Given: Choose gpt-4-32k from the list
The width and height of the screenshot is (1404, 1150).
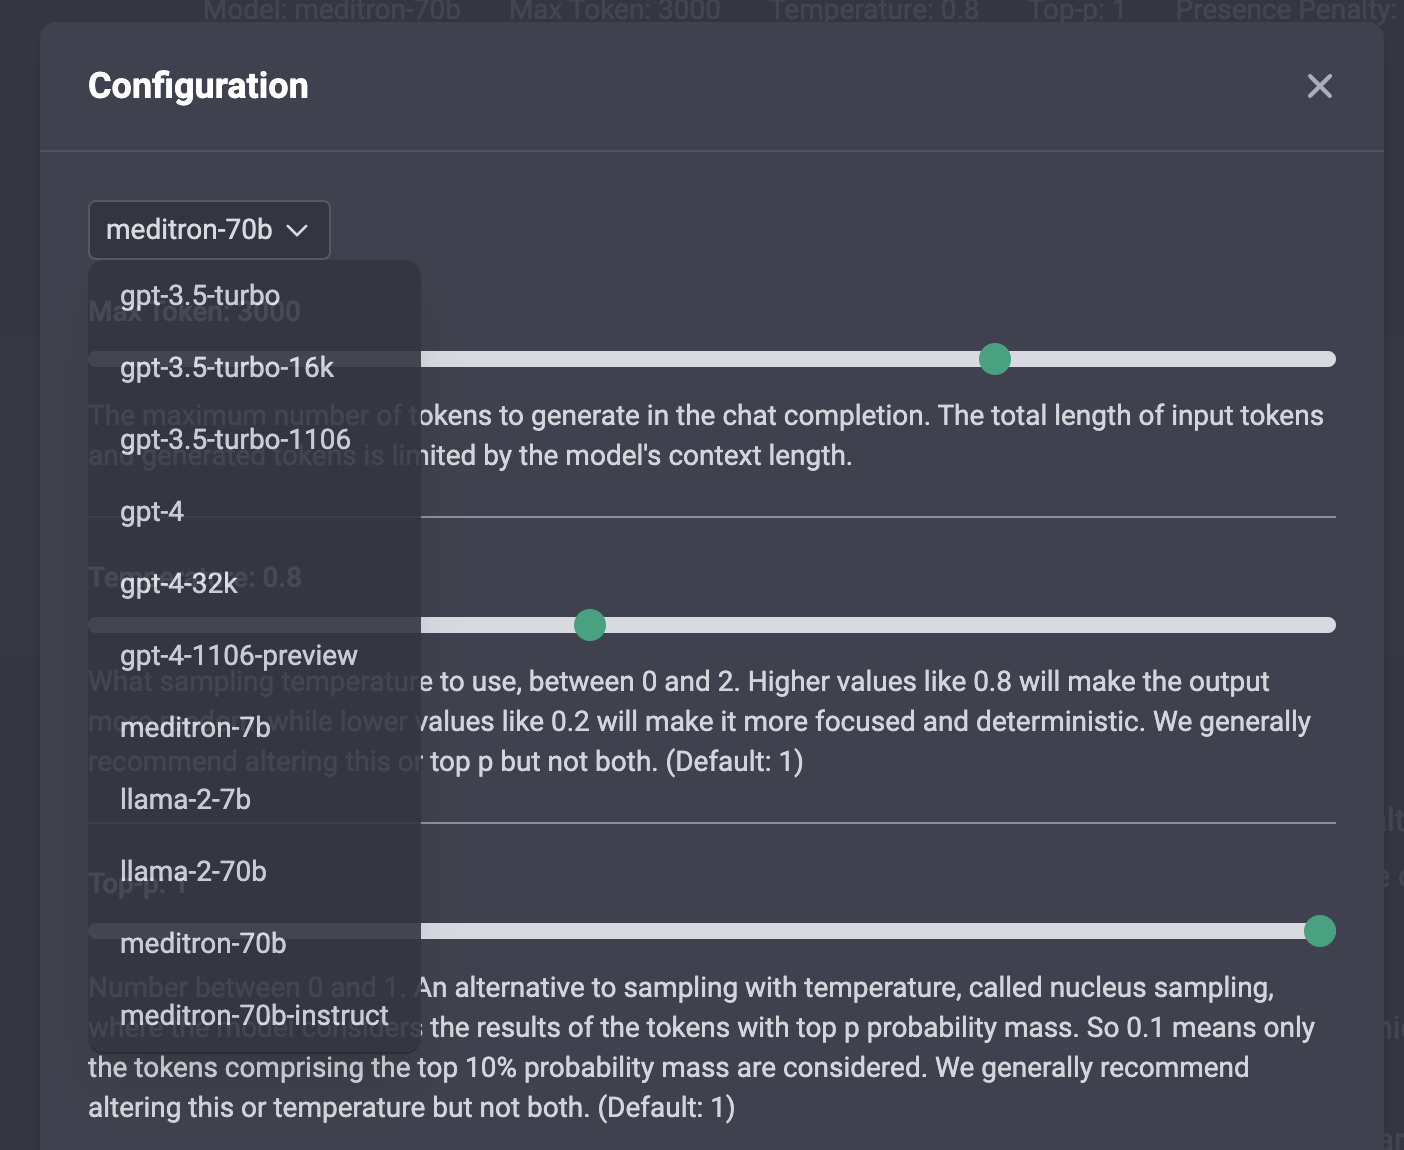Looking at the screenshot, I should click(x=254, y=584).
